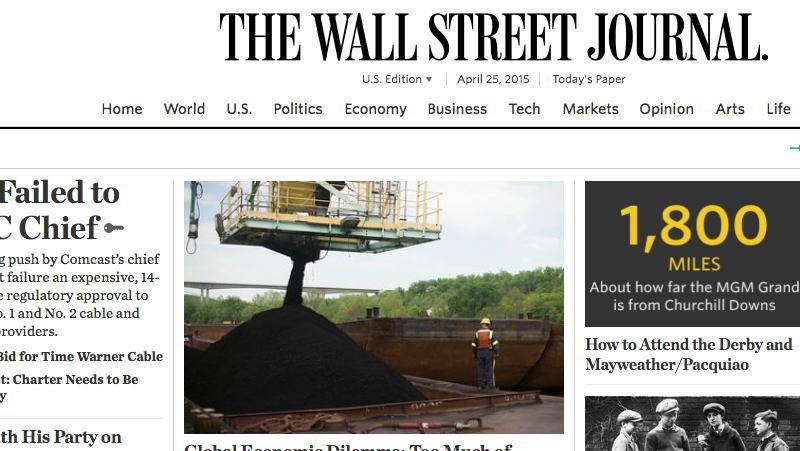
Task: Open the Politics section
Action: pos(298,109)
